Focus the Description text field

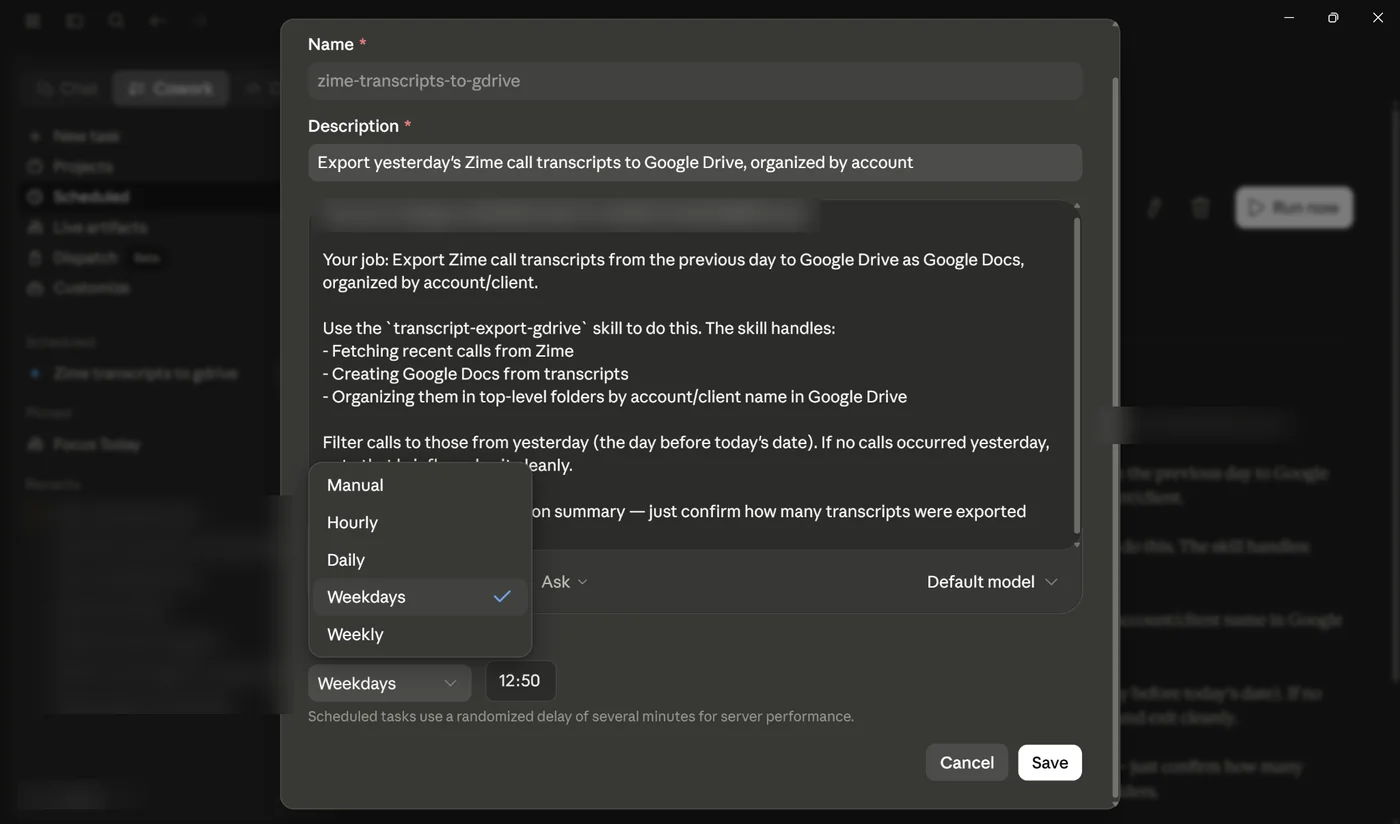[x=695, y=162]
